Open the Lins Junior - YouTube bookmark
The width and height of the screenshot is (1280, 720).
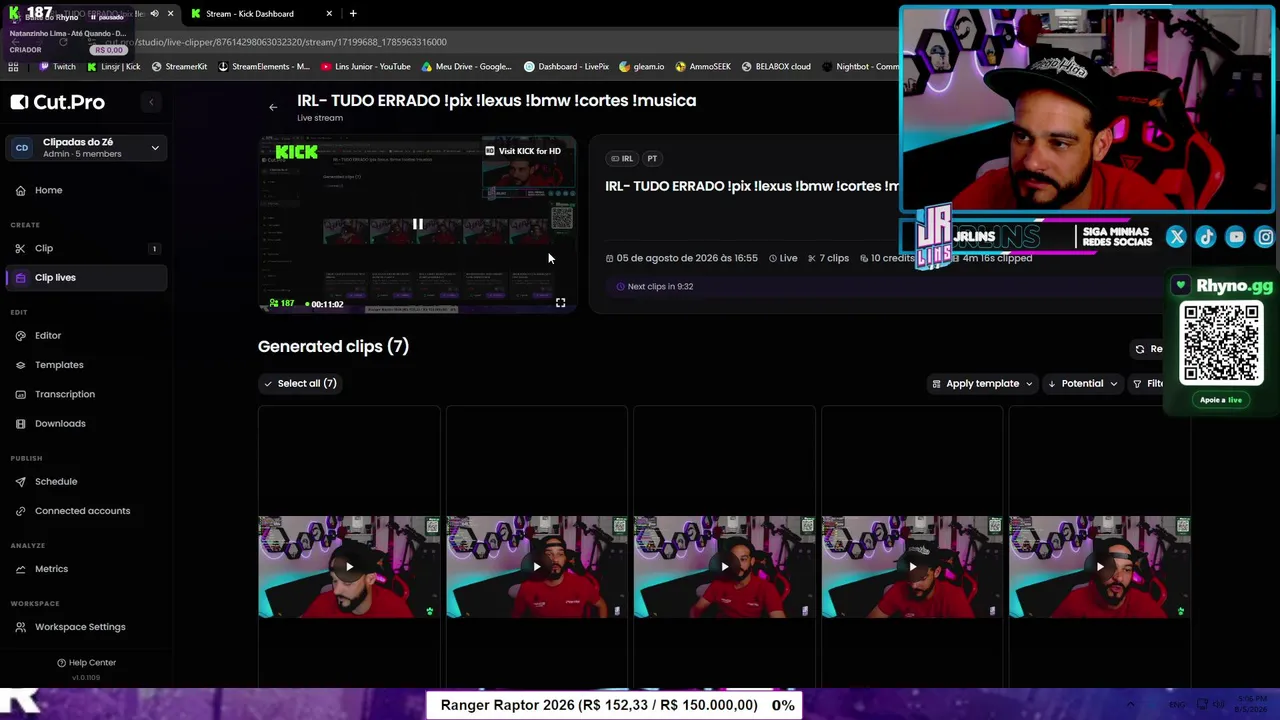[x=366, y=67]
